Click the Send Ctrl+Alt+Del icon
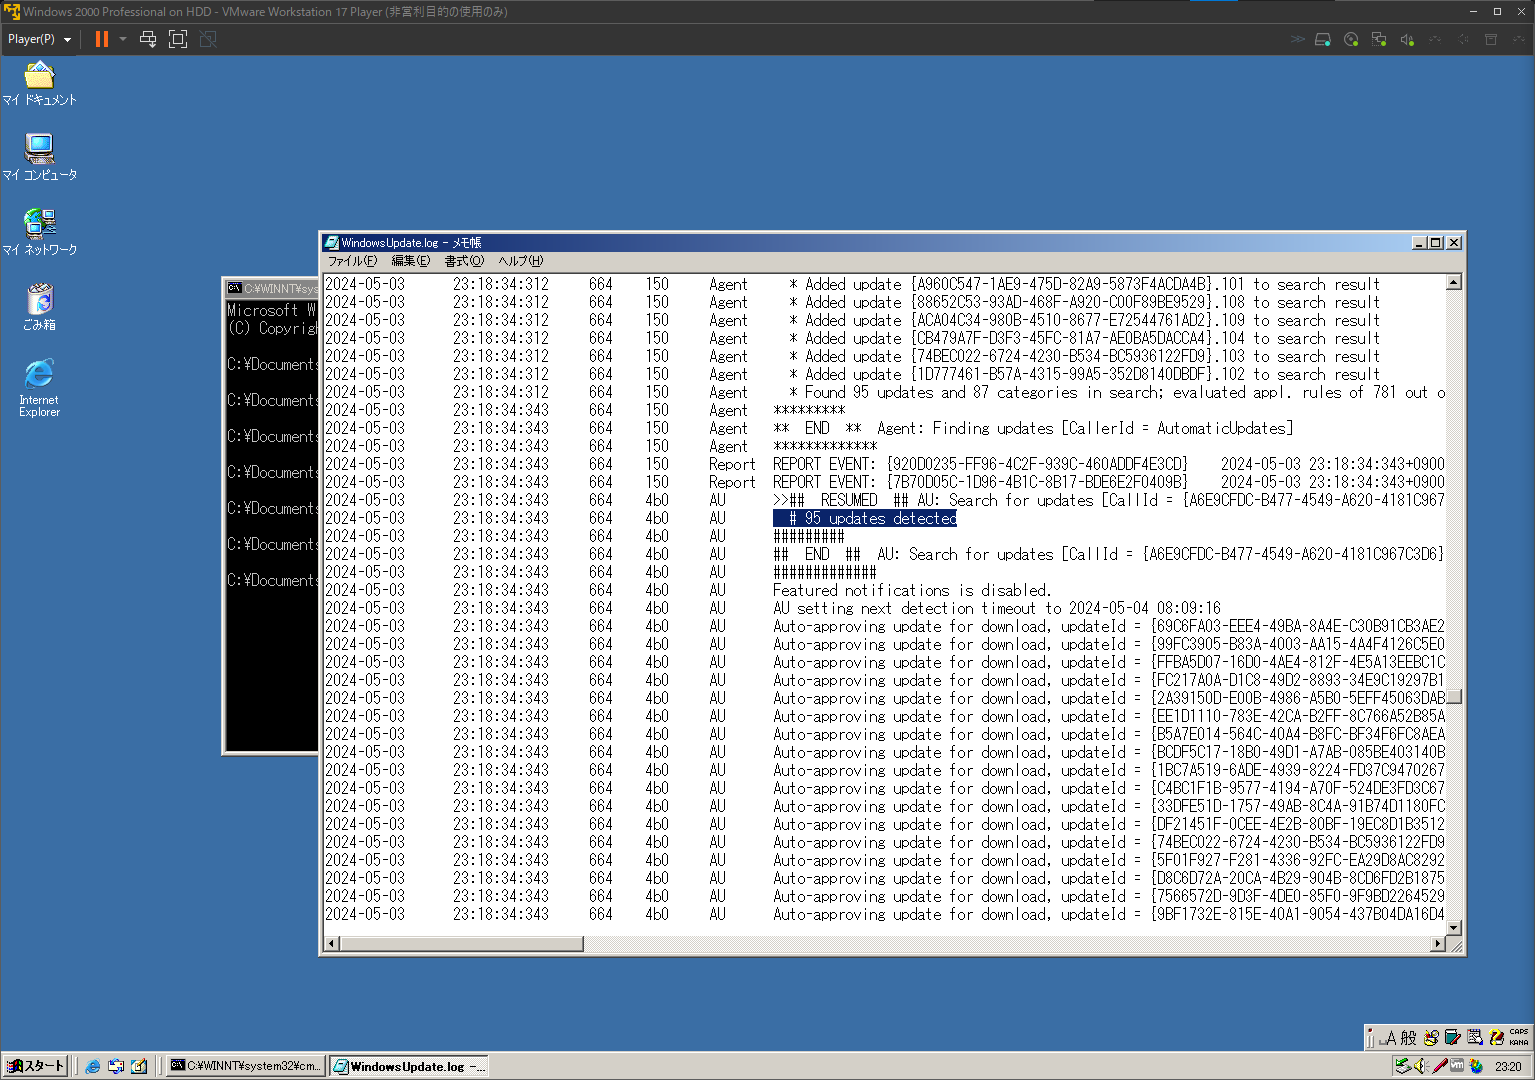This screenshot has height=1080, width=1535. pos(148,39)
